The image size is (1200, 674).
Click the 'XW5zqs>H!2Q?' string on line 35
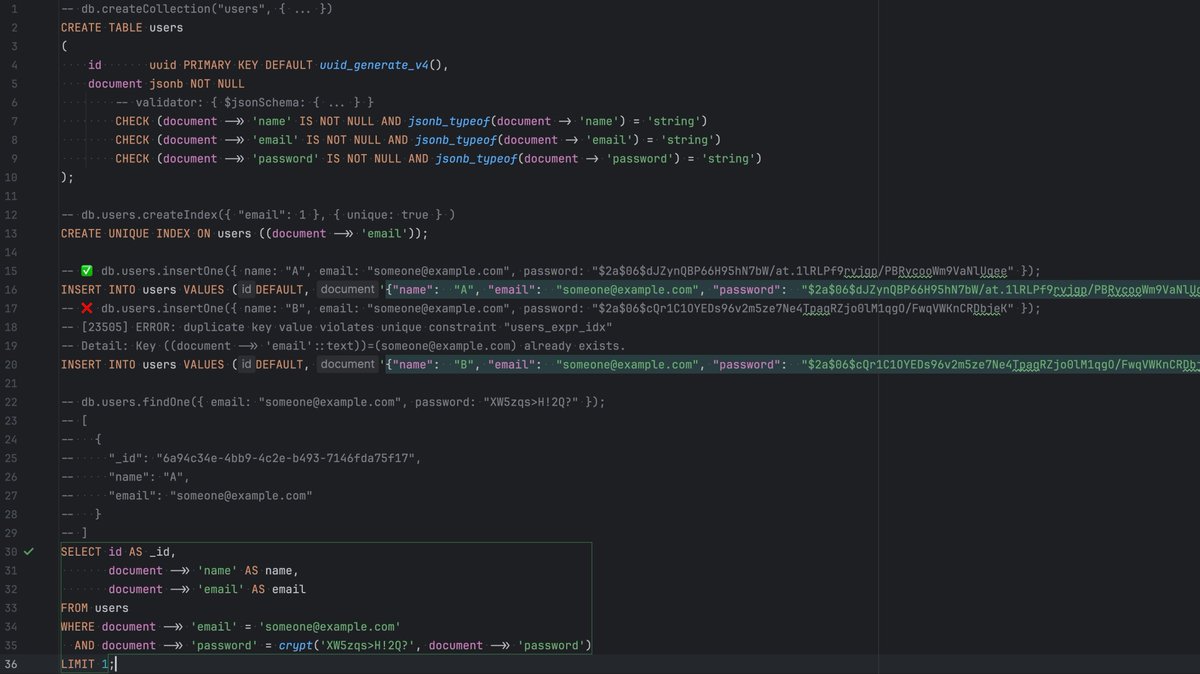pyautogui.click(x=367, y=645)
